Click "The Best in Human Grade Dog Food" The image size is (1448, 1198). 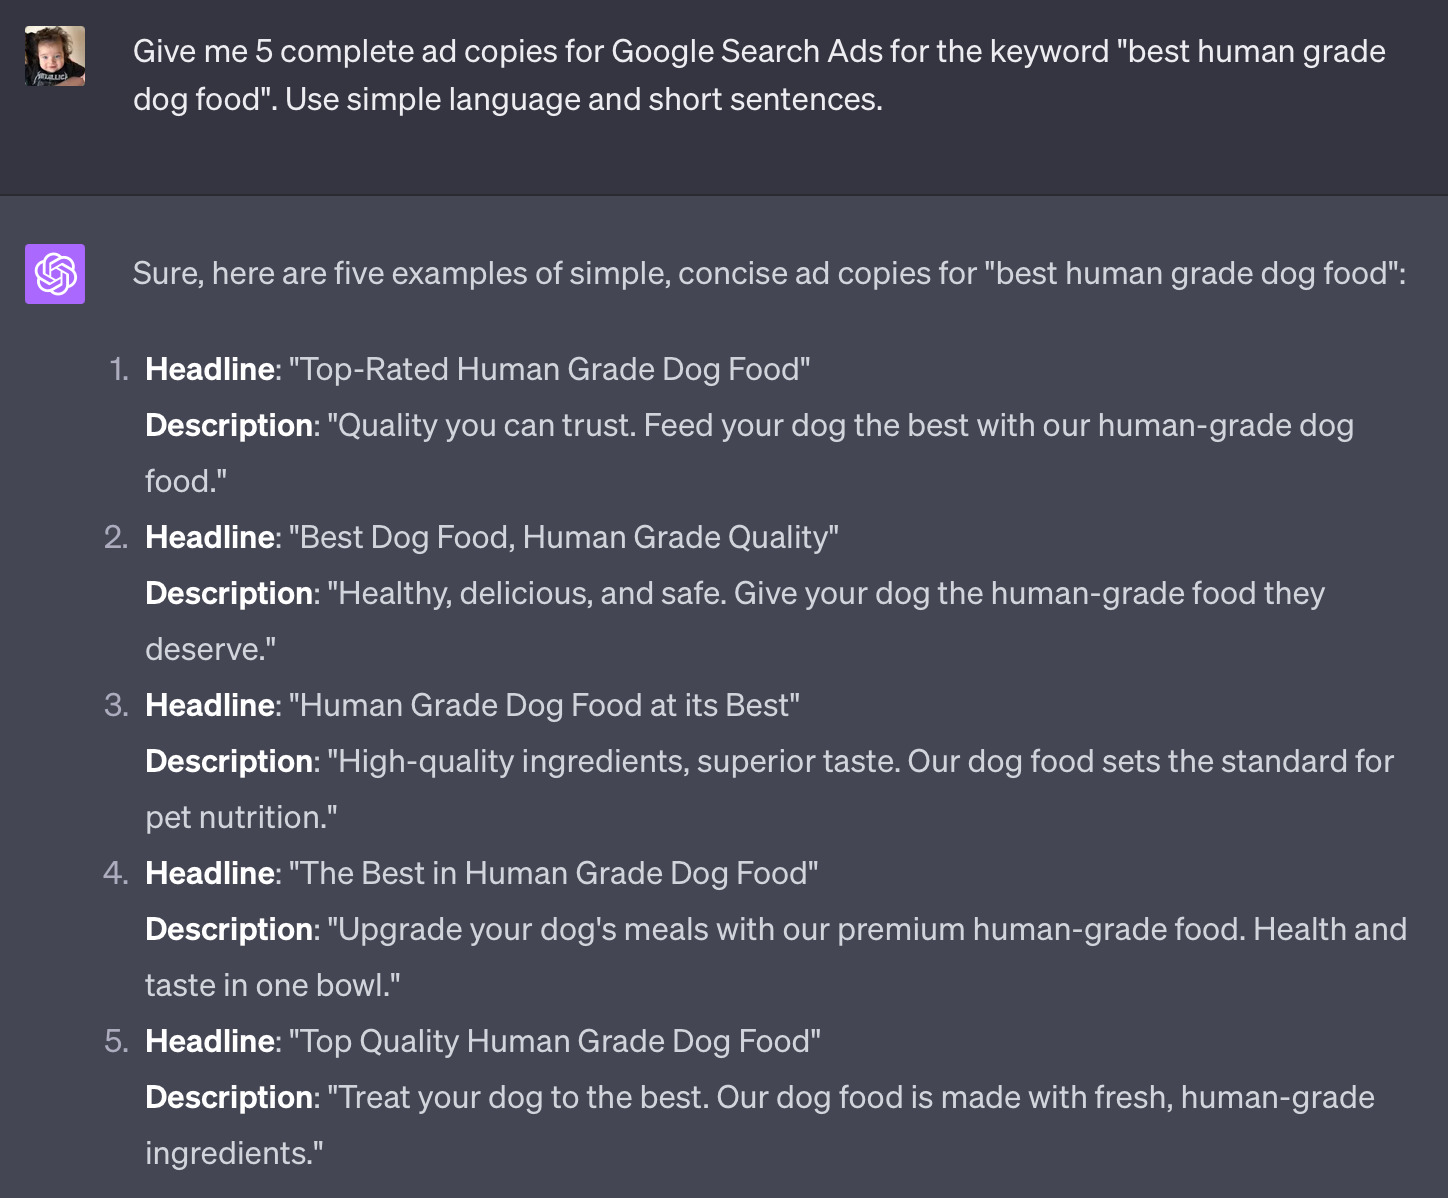point(553,873)
